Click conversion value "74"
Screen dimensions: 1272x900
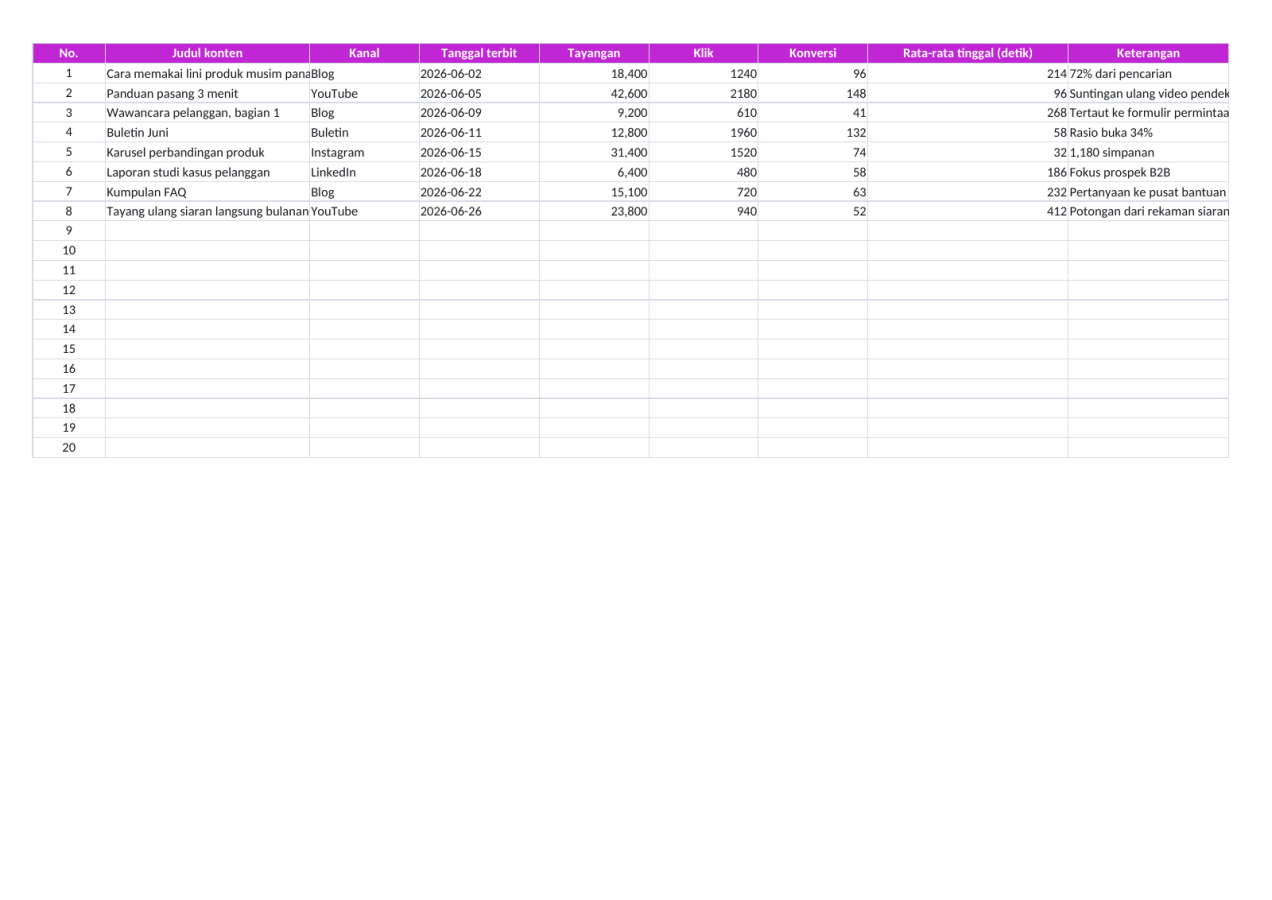coord(812,152)
